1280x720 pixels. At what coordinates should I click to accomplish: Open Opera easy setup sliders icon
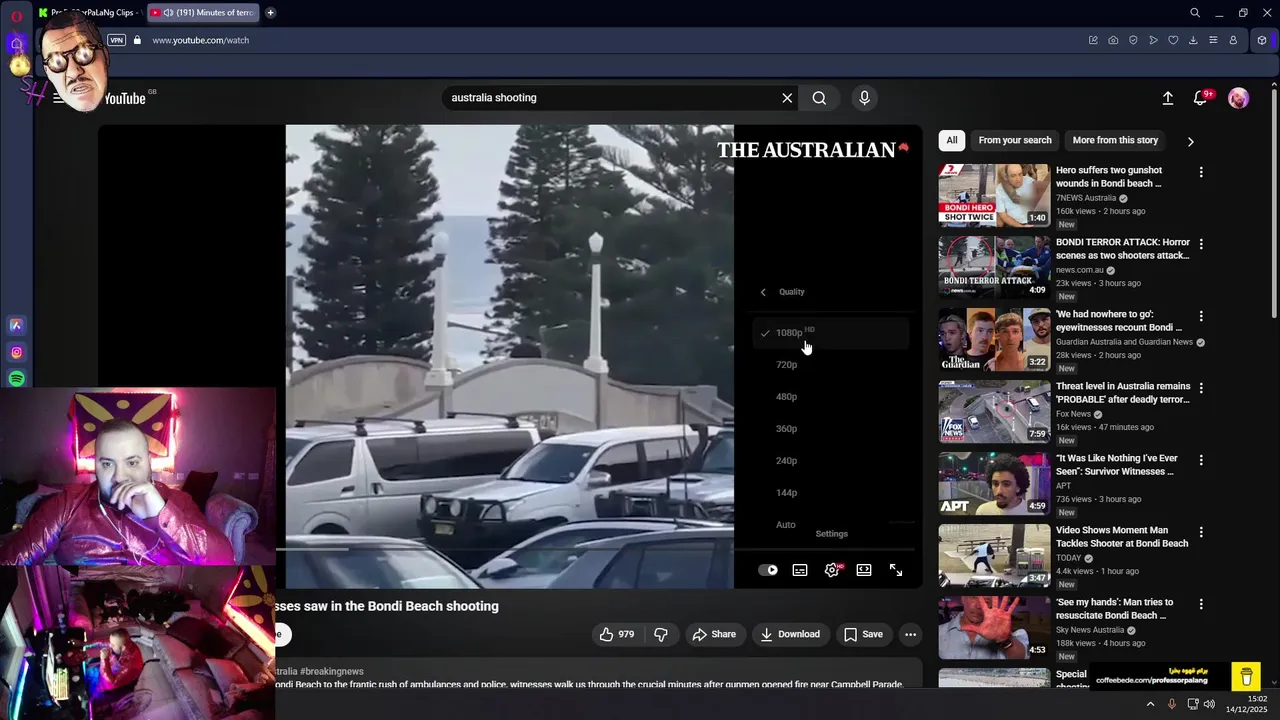1213,40
